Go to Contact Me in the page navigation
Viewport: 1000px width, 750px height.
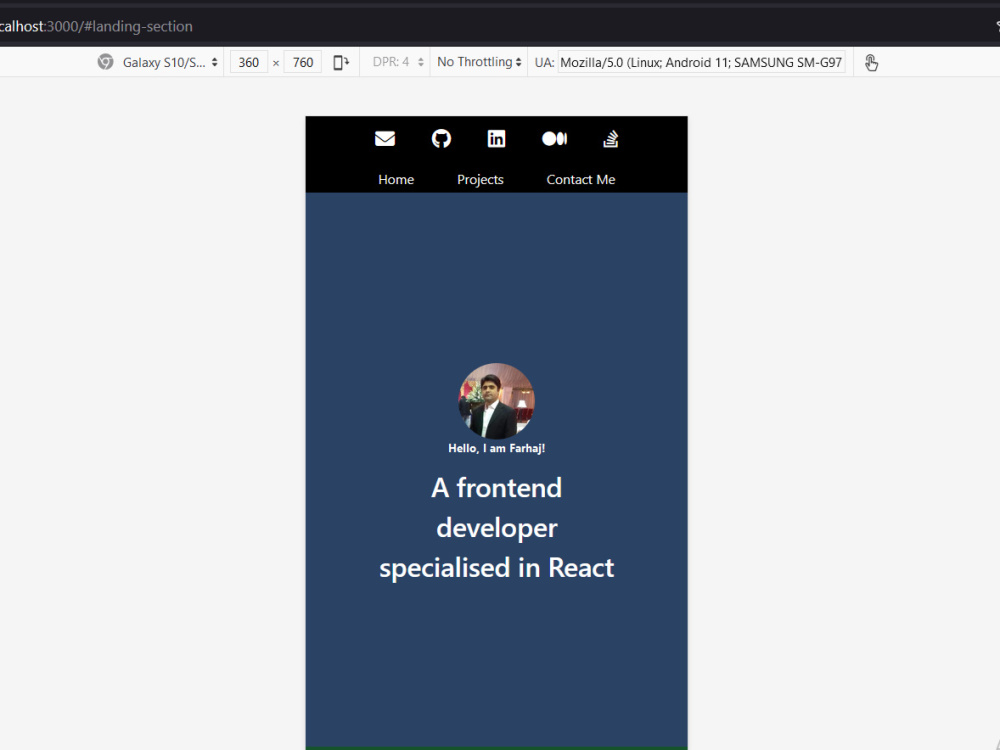coord(580,179)
